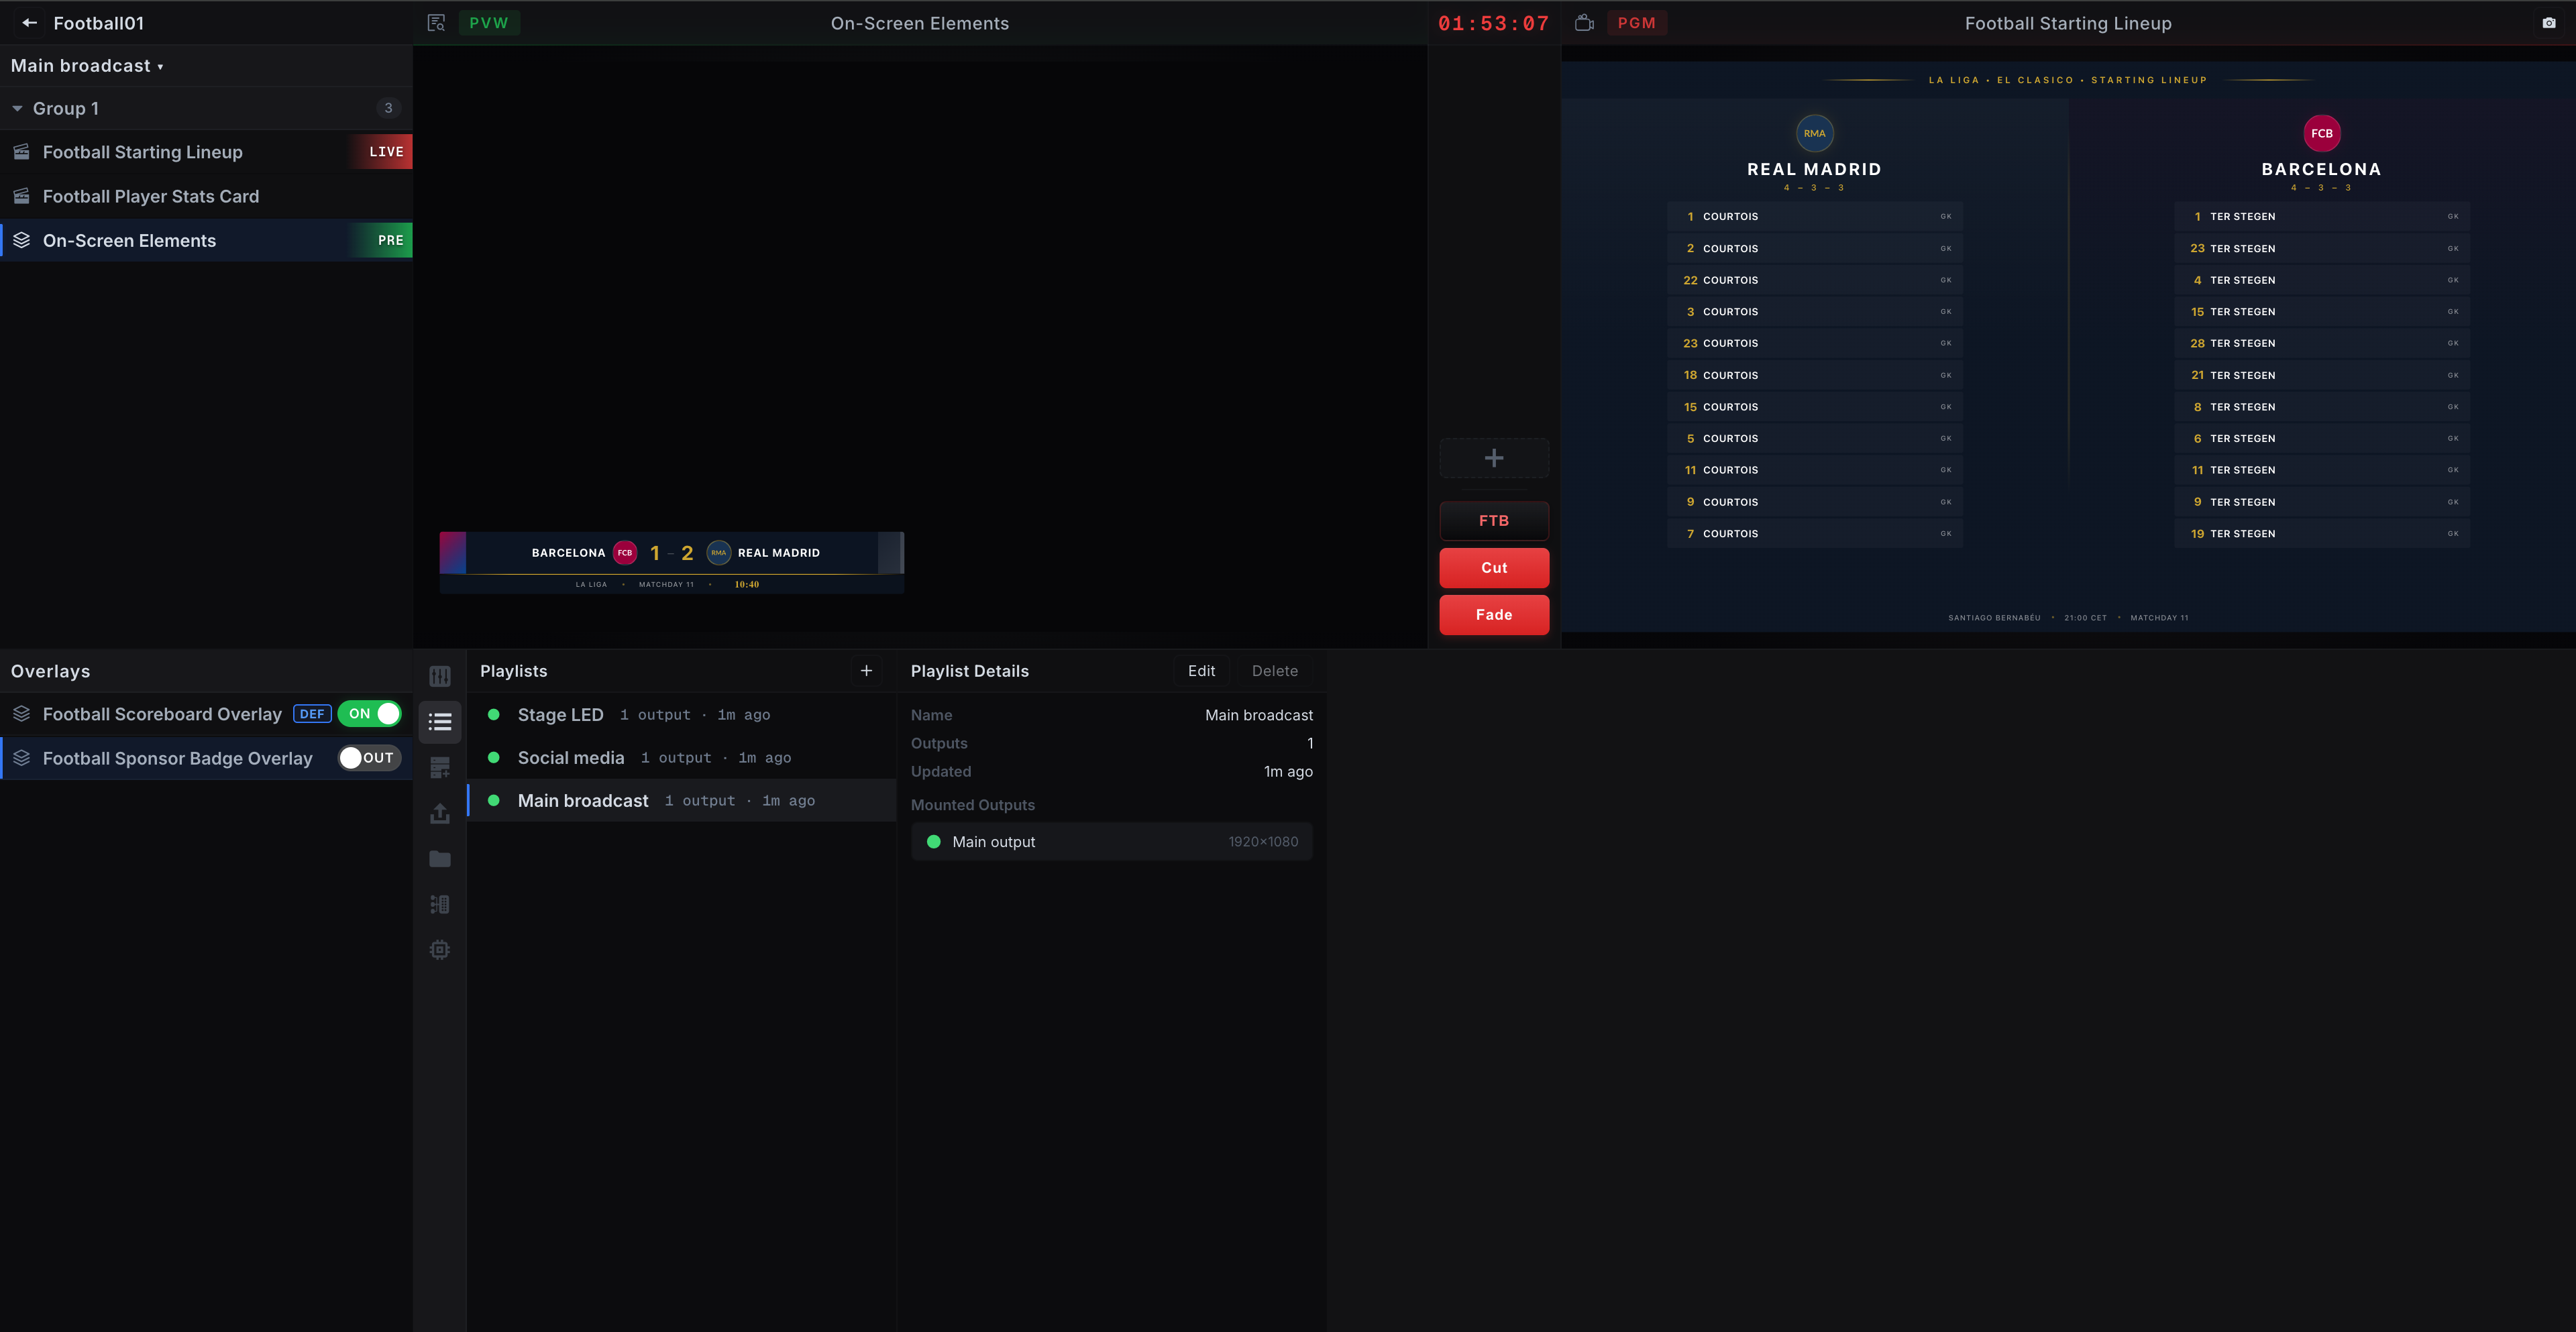The image size is (2576, 1332).
Task: Click the clapperboard icon of Football Player Stats Card
Action: (x=21, y=196)
